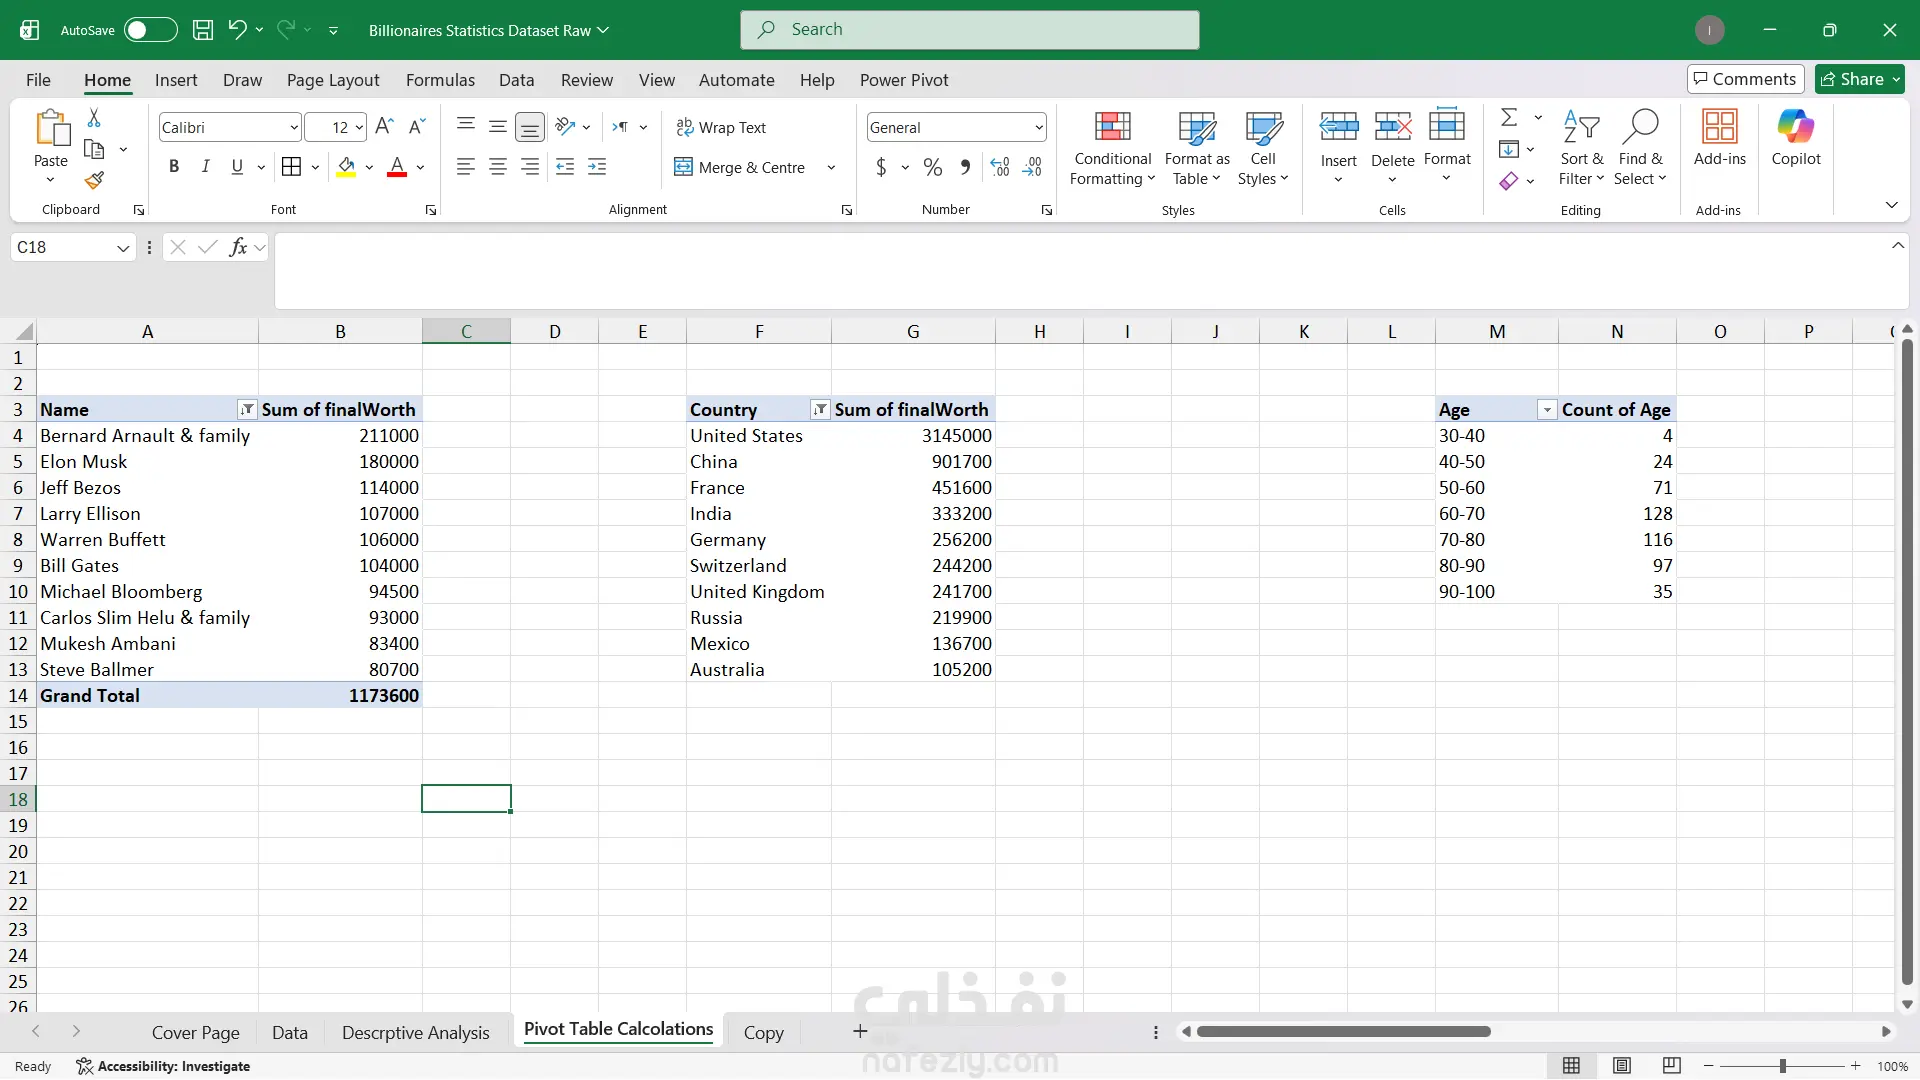Open the Age pivot field dropdown
The width and height of the screenshot is (1920, 1080).
1546,410
